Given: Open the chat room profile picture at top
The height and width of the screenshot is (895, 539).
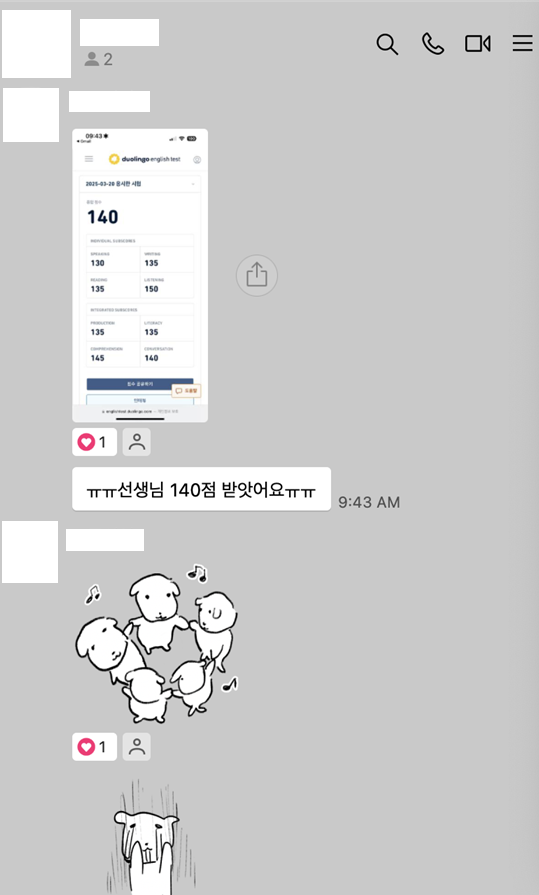Looking at the screenshot, I should pyautogui.click(x=37, y=44).
